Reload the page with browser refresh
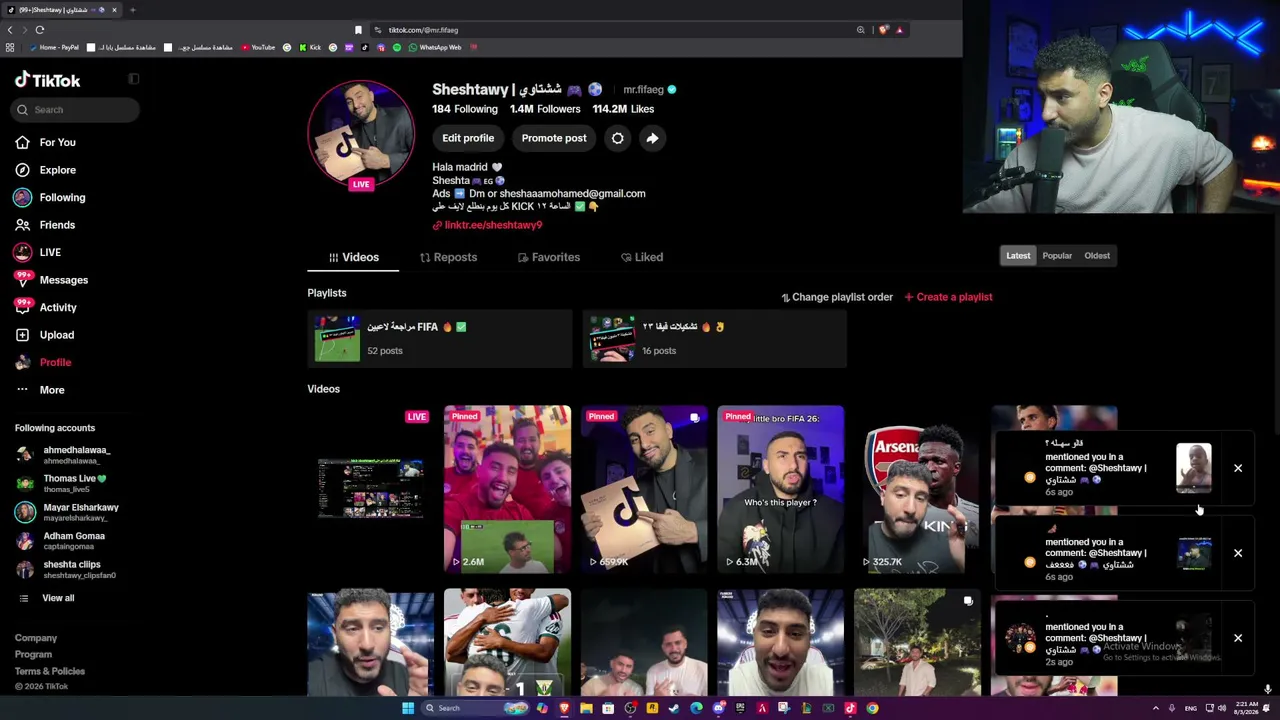Viewport: 1280px width, 720px height. pyautogui.click(x=40, y=30)
